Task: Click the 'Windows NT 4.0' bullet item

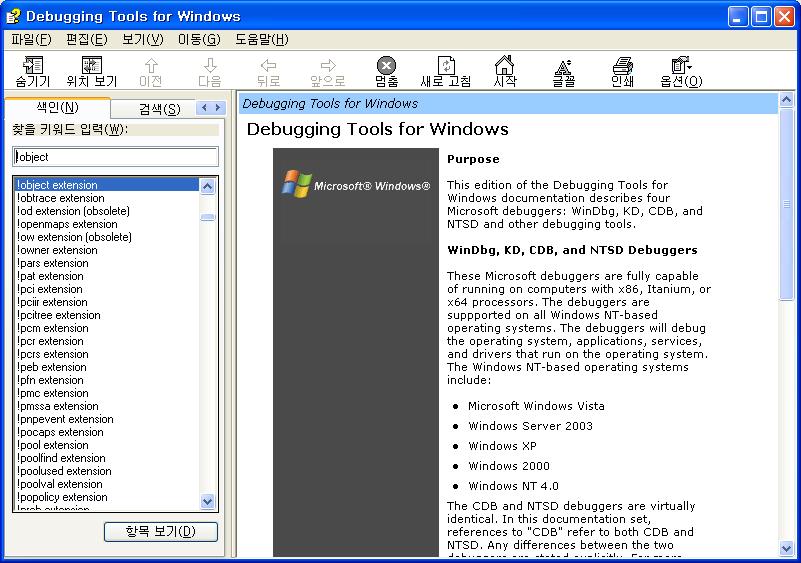Action: click(513, 486)
